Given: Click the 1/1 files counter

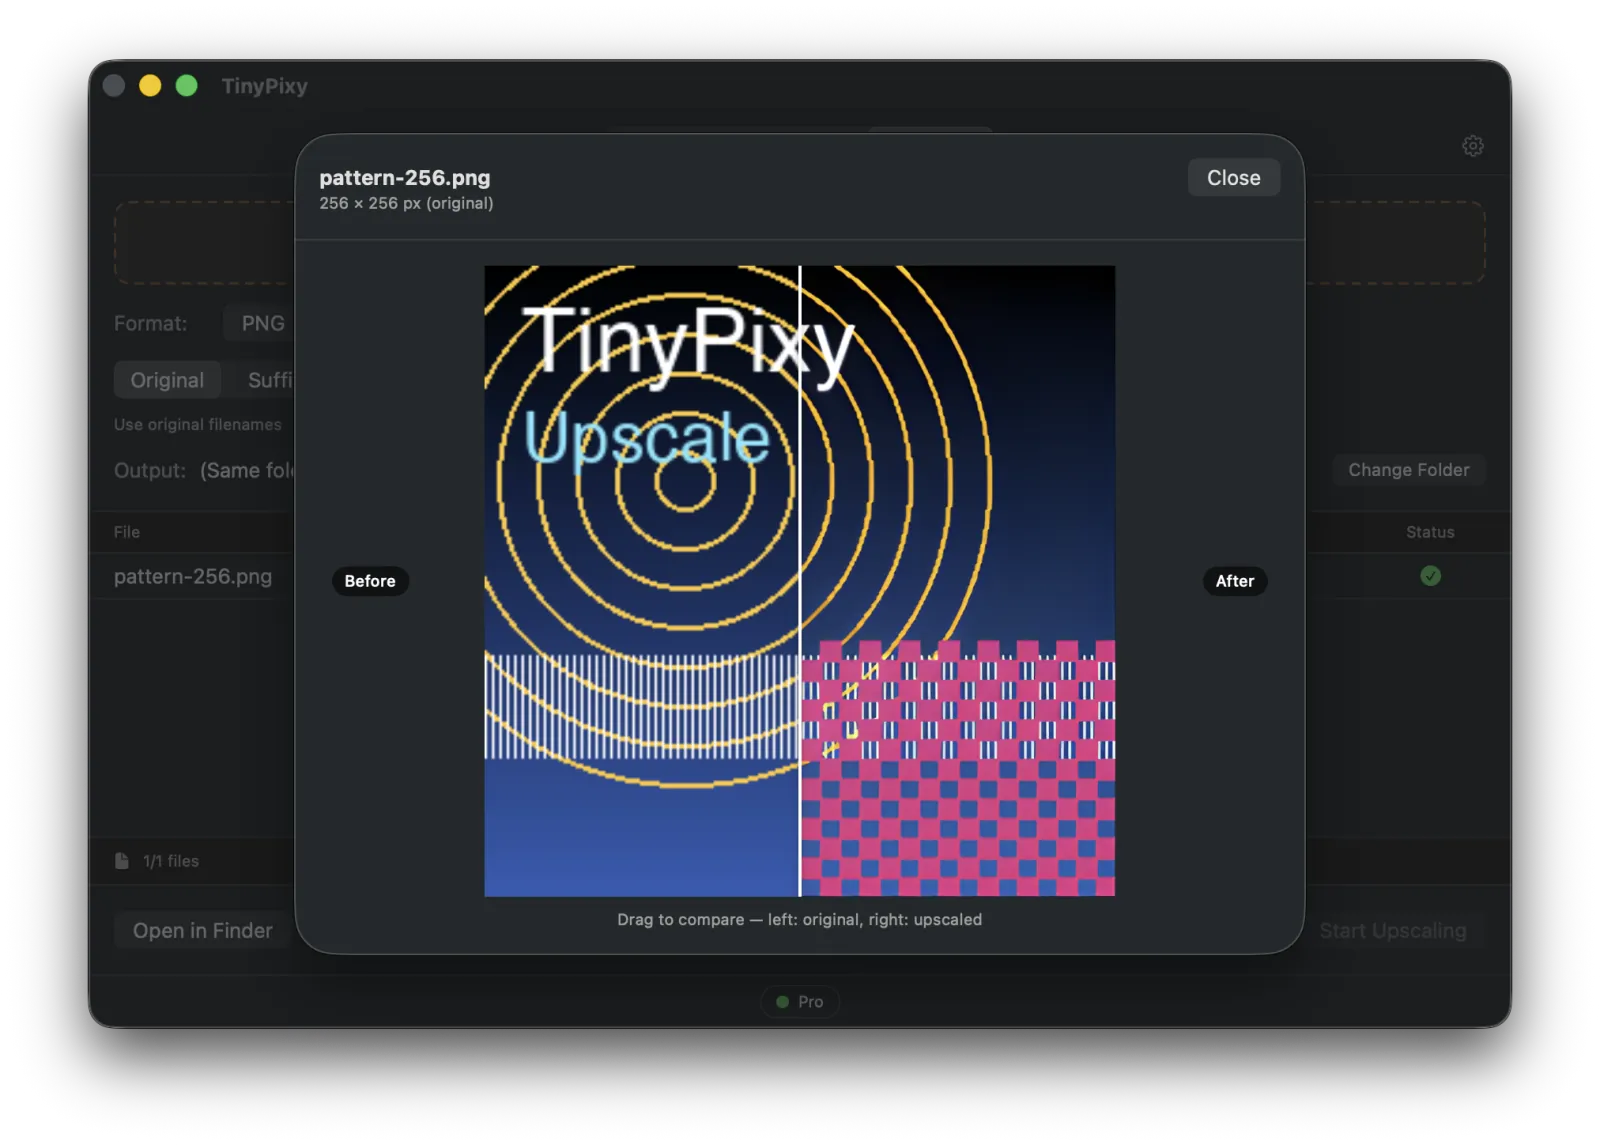Looking at the screenshot, I should 171,861.
